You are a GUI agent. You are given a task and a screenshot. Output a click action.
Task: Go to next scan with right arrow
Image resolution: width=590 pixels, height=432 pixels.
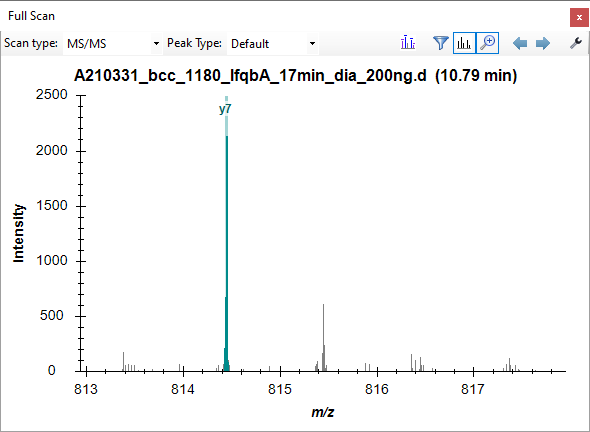coord(543,43)
